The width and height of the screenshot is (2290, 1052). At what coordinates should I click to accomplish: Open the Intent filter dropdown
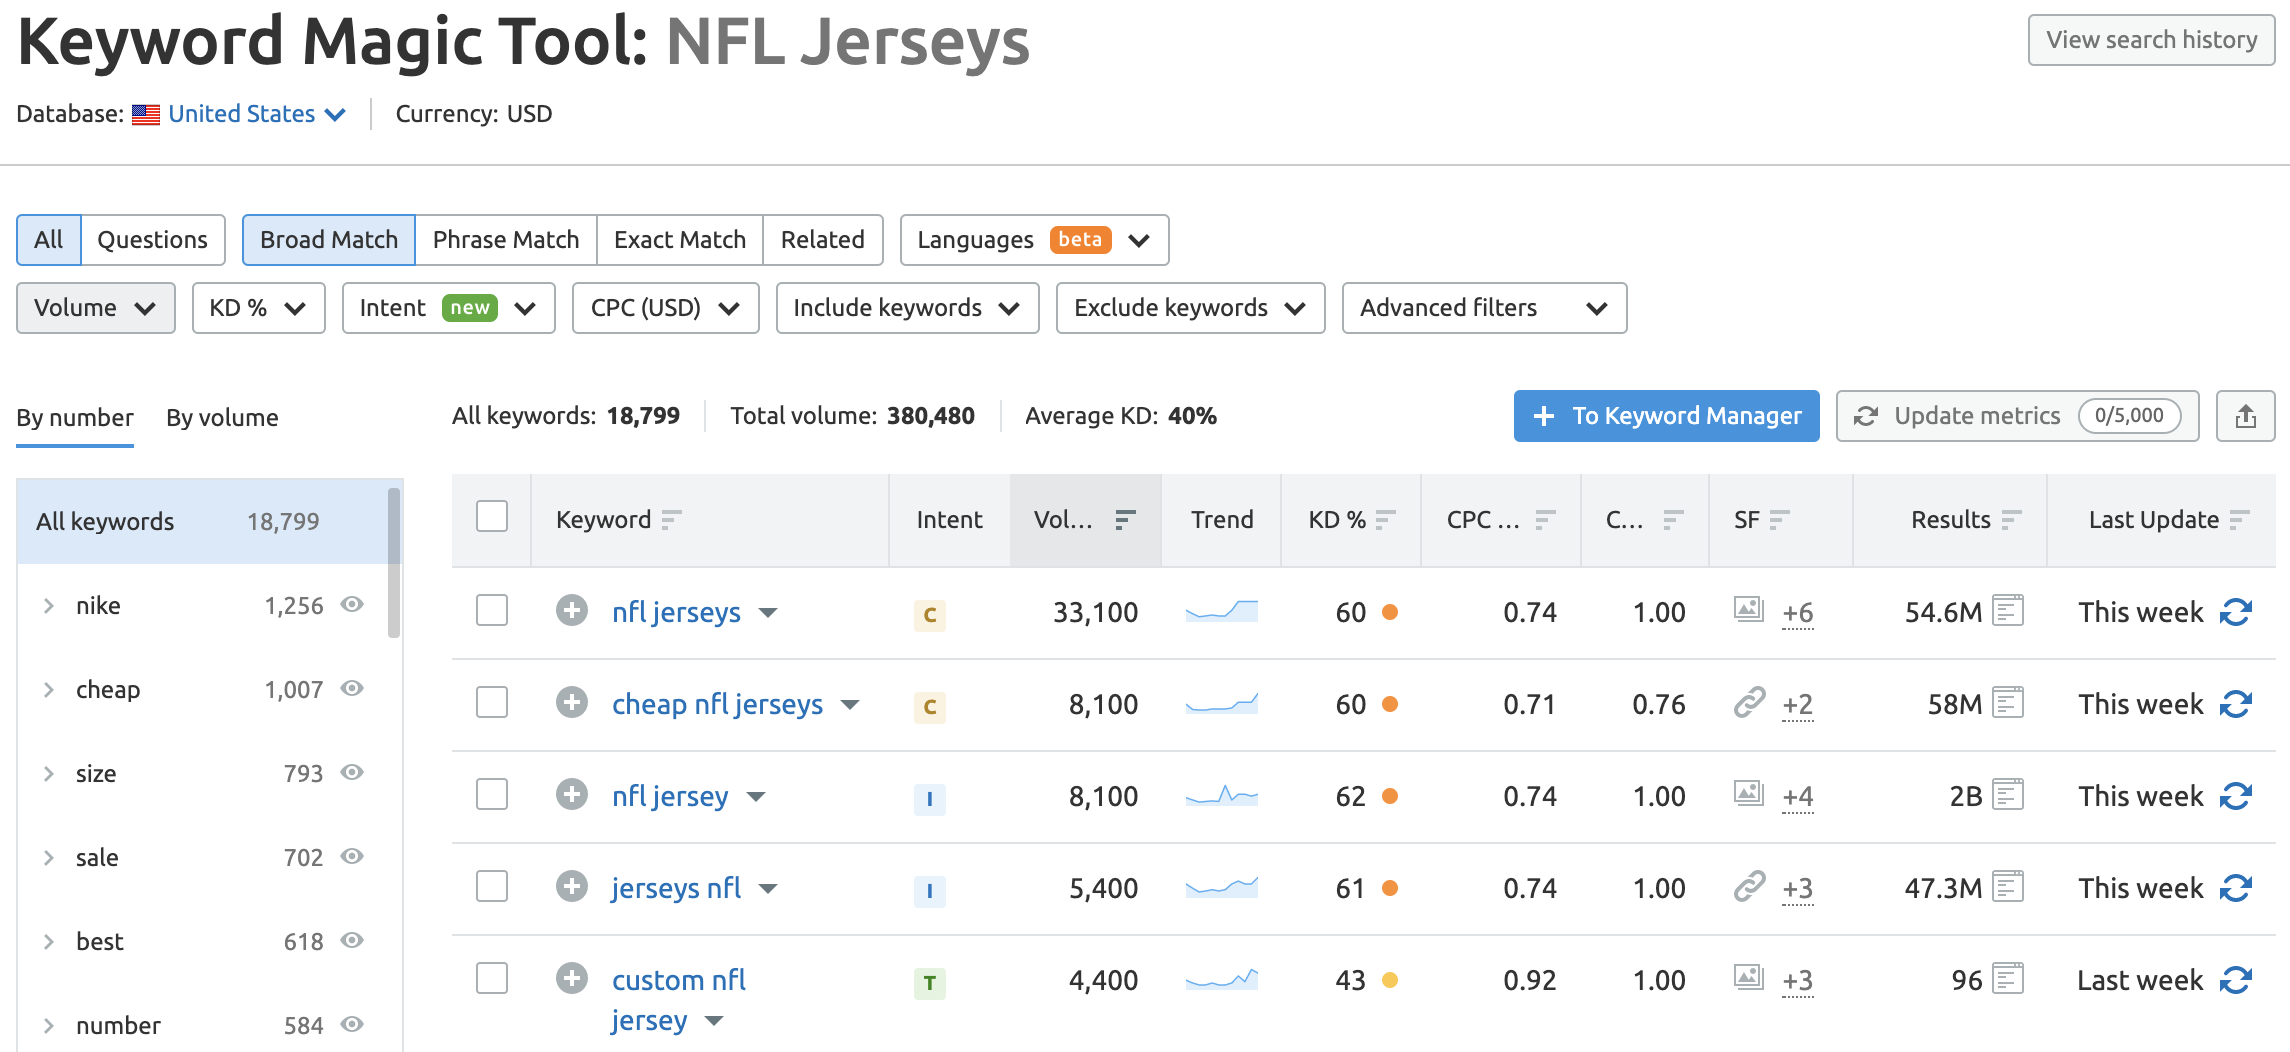coord(448,308)
